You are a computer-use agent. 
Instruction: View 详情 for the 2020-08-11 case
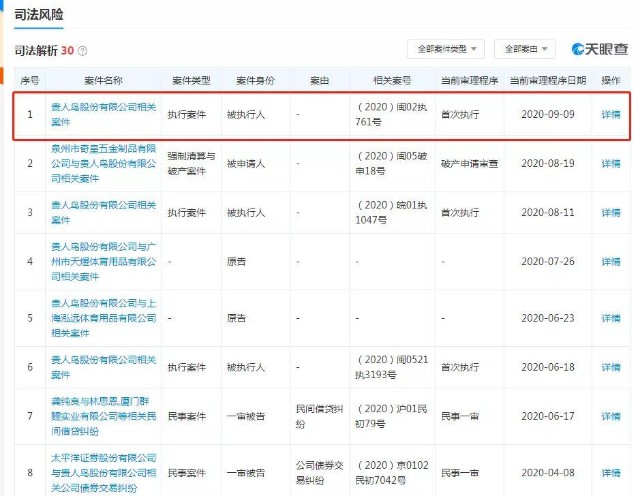click(x=611, y=212)
